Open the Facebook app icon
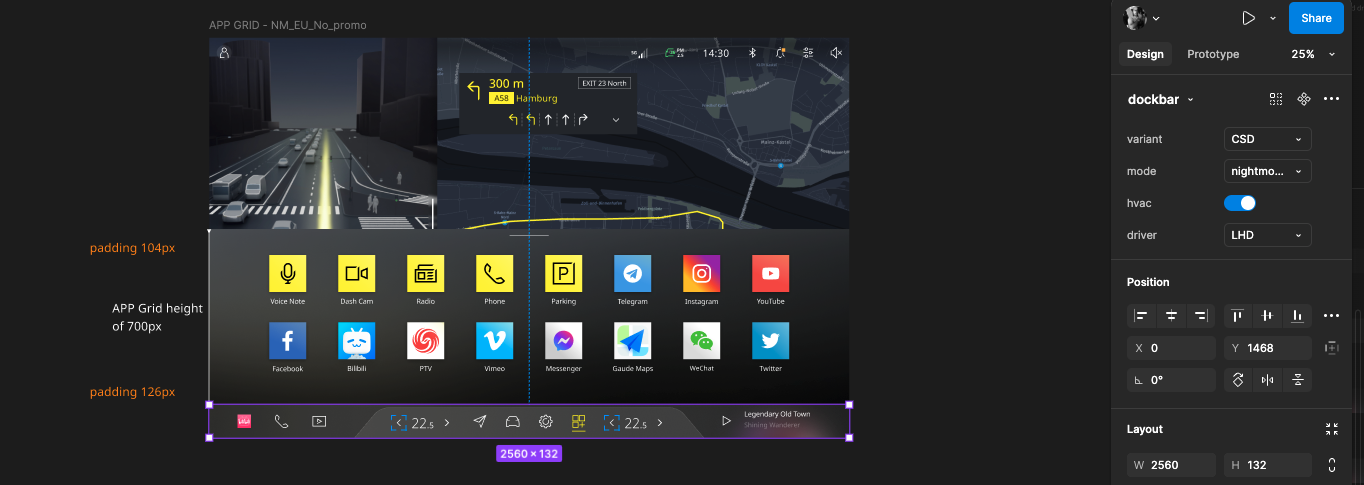Screen dimensions: 1364x485 tap(287, 341)
